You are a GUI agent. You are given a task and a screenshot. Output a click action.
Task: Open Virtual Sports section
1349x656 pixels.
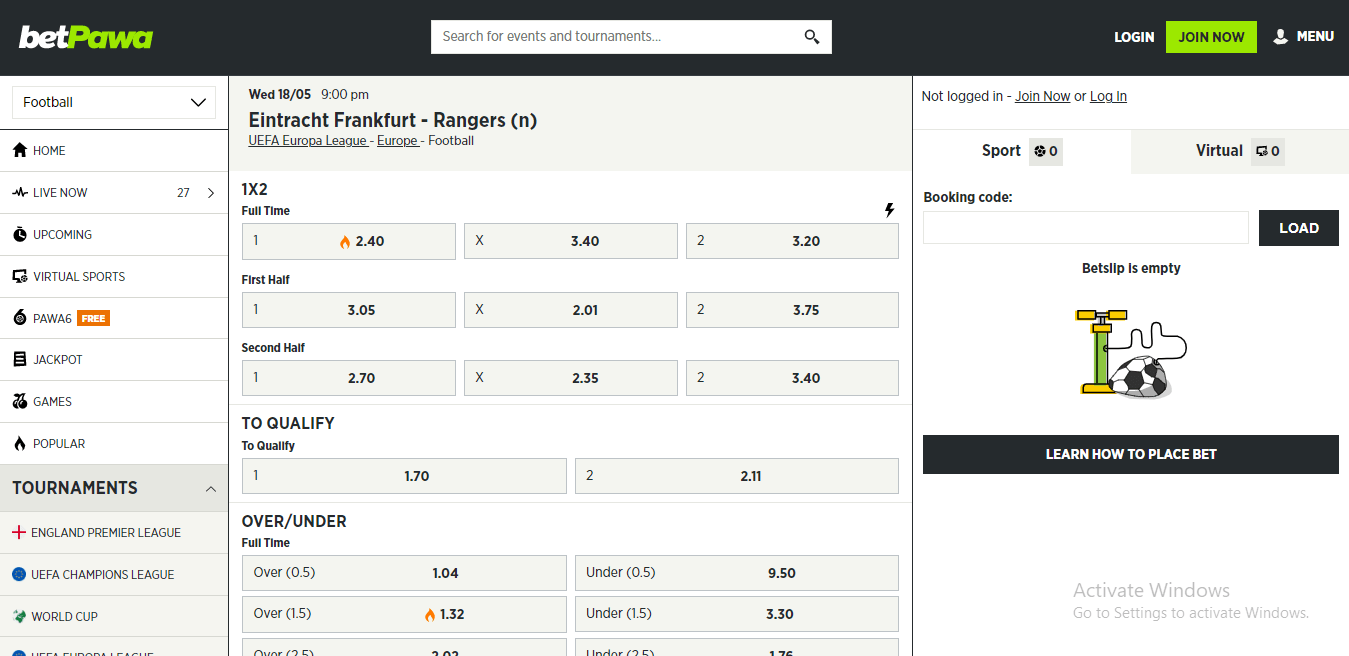[x=114, y=276]
